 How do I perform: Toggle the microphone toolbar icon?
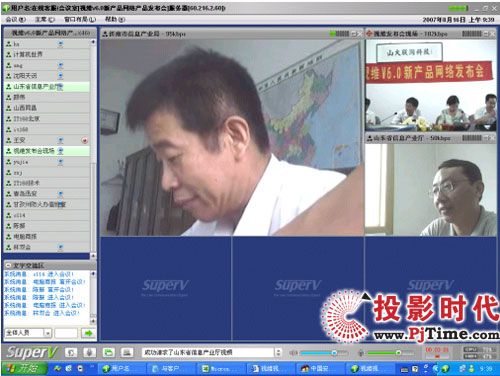[x=89, y=352]
